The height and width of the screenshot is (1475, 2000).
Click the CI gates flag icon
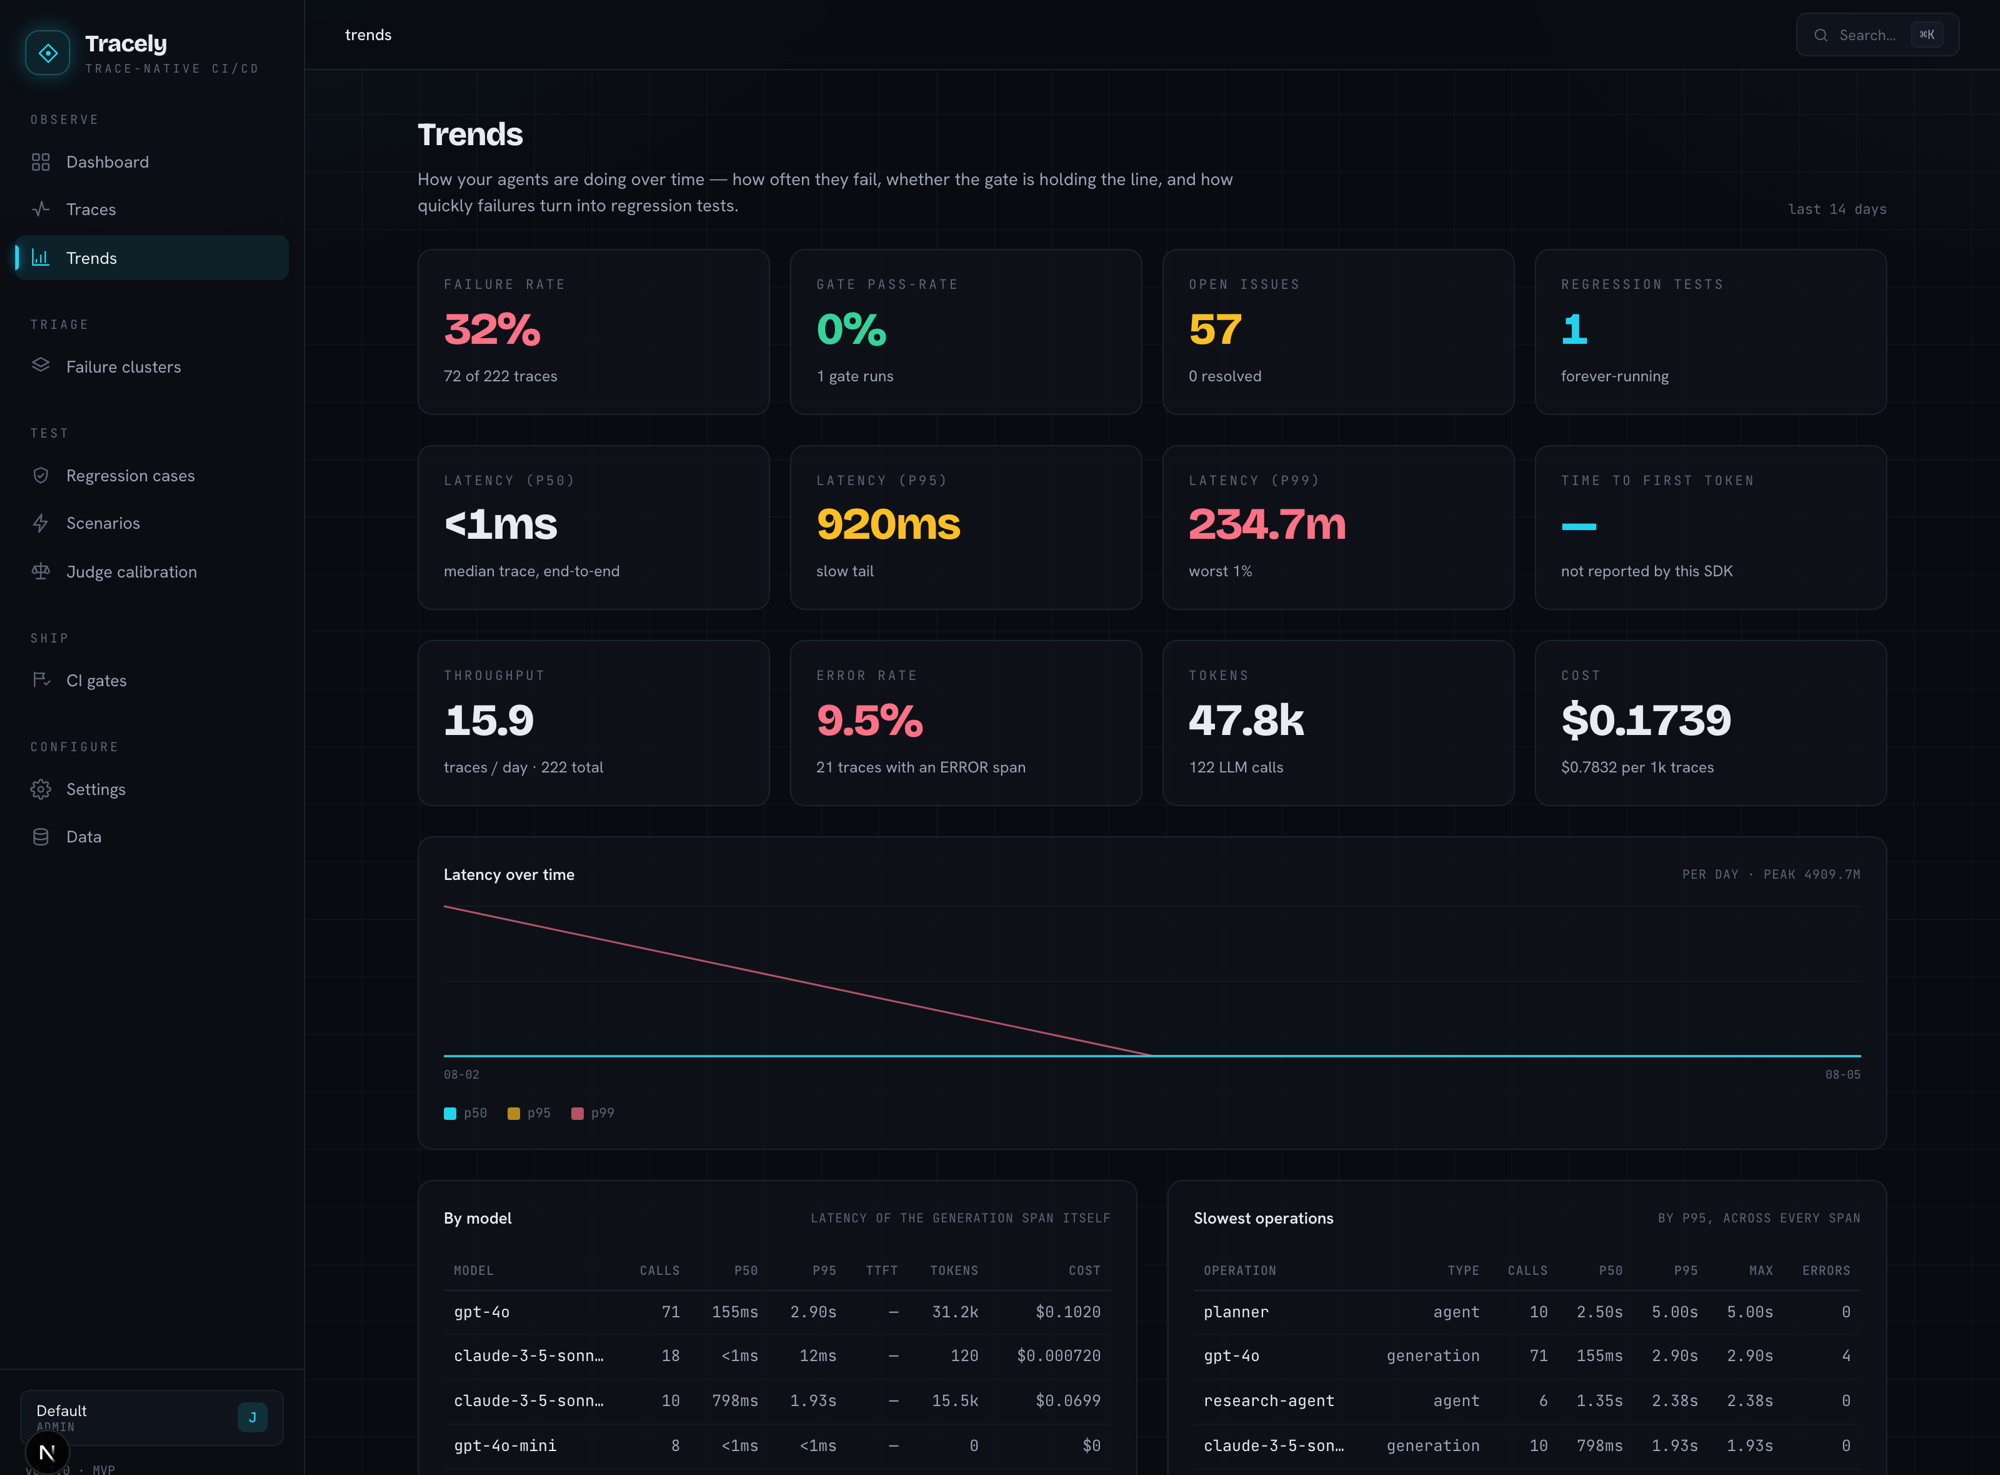(x=41, y=680)
